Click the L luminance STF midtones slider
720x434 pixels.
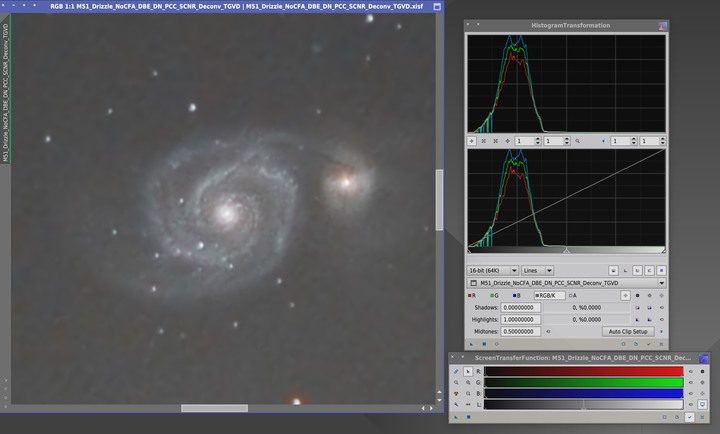(583, 405)
